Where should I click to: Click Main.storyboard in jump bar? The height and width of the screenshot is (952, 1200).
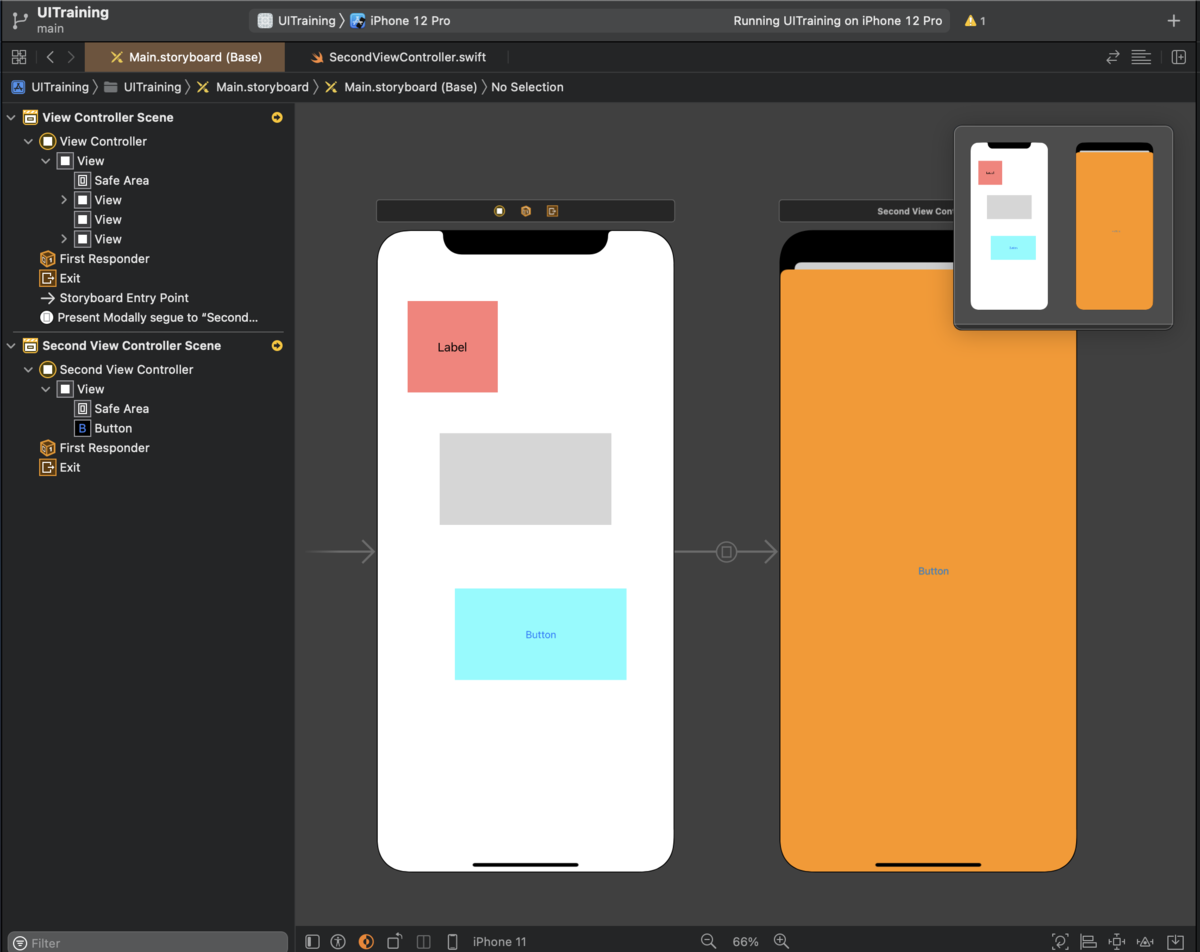[x=253, y=87]
